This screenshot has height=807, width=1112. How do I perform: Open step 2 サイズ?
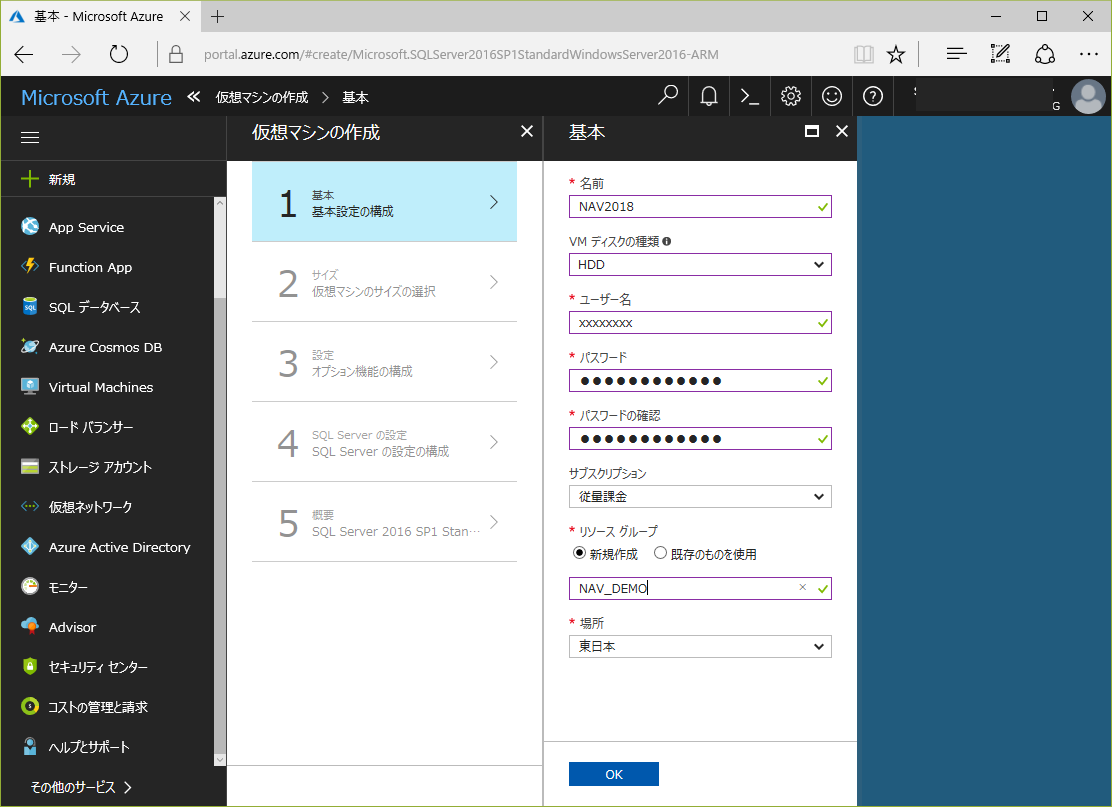click(384, 282)
